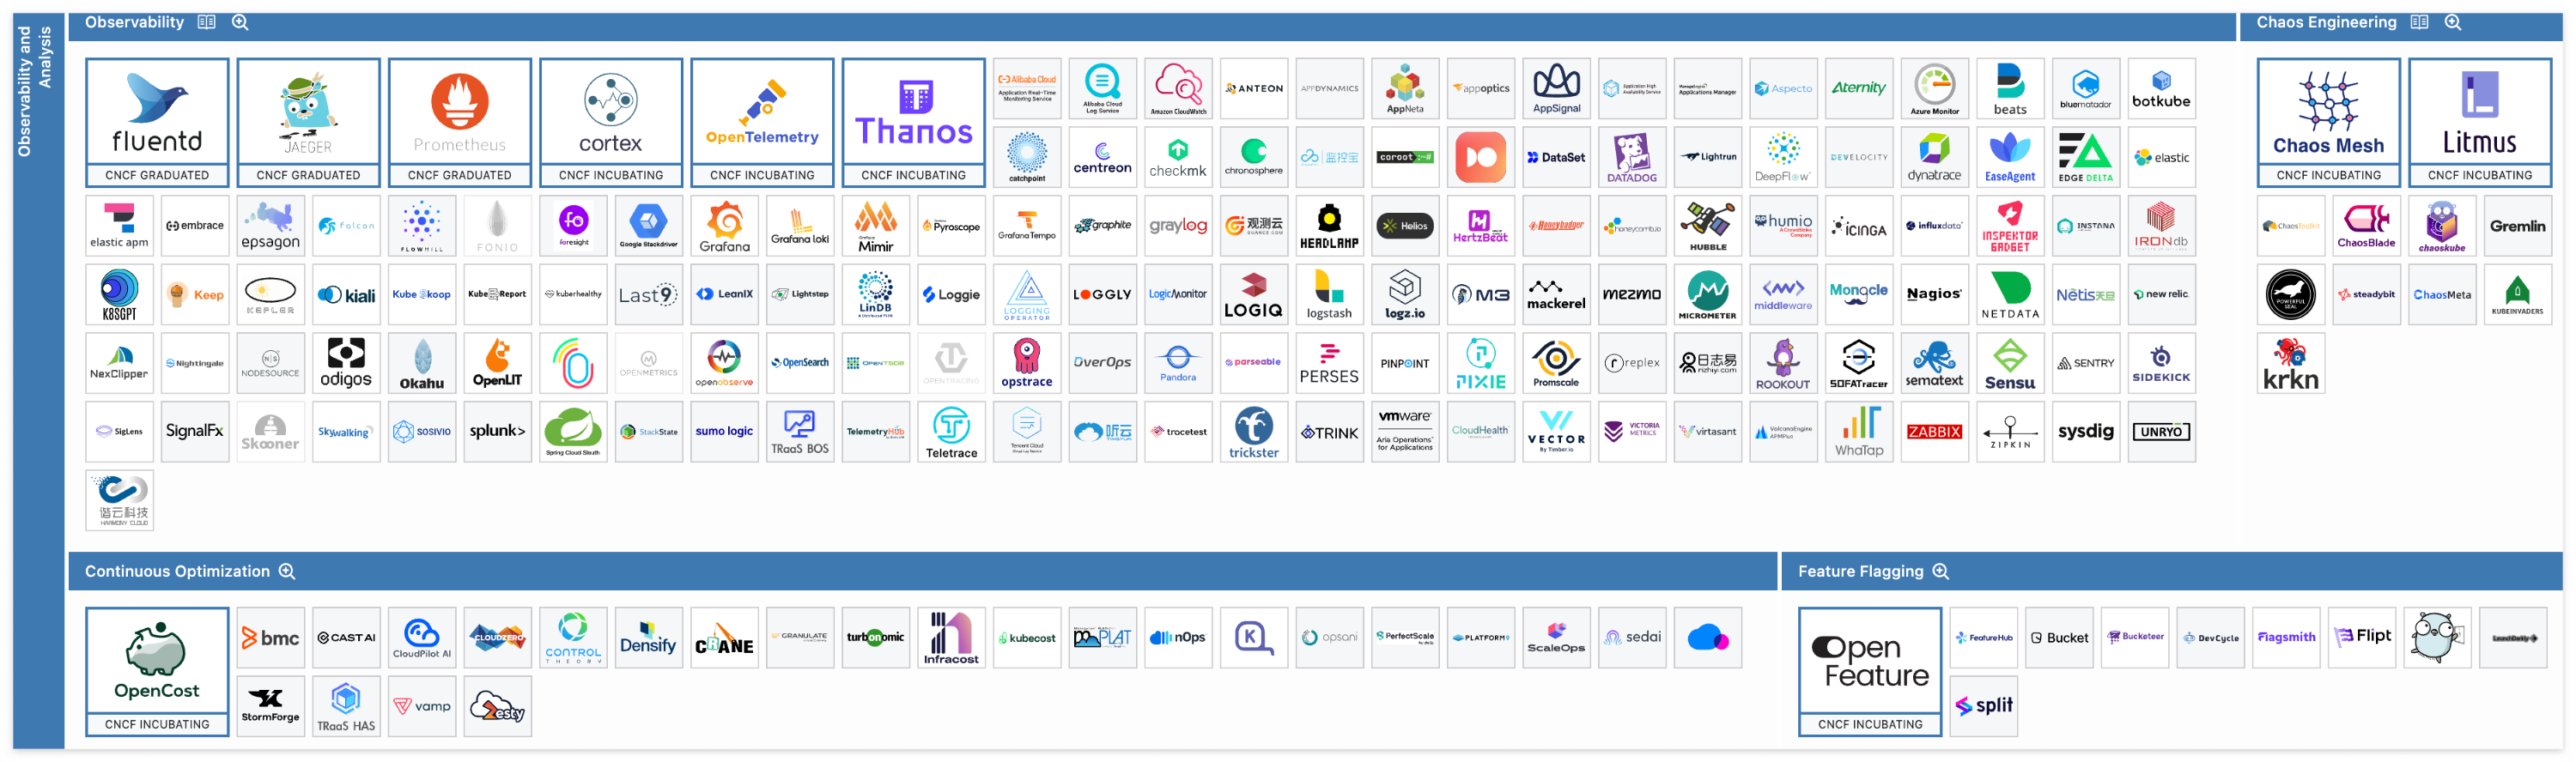
Task: Click the OpenSearch tile
Action: 800,363
